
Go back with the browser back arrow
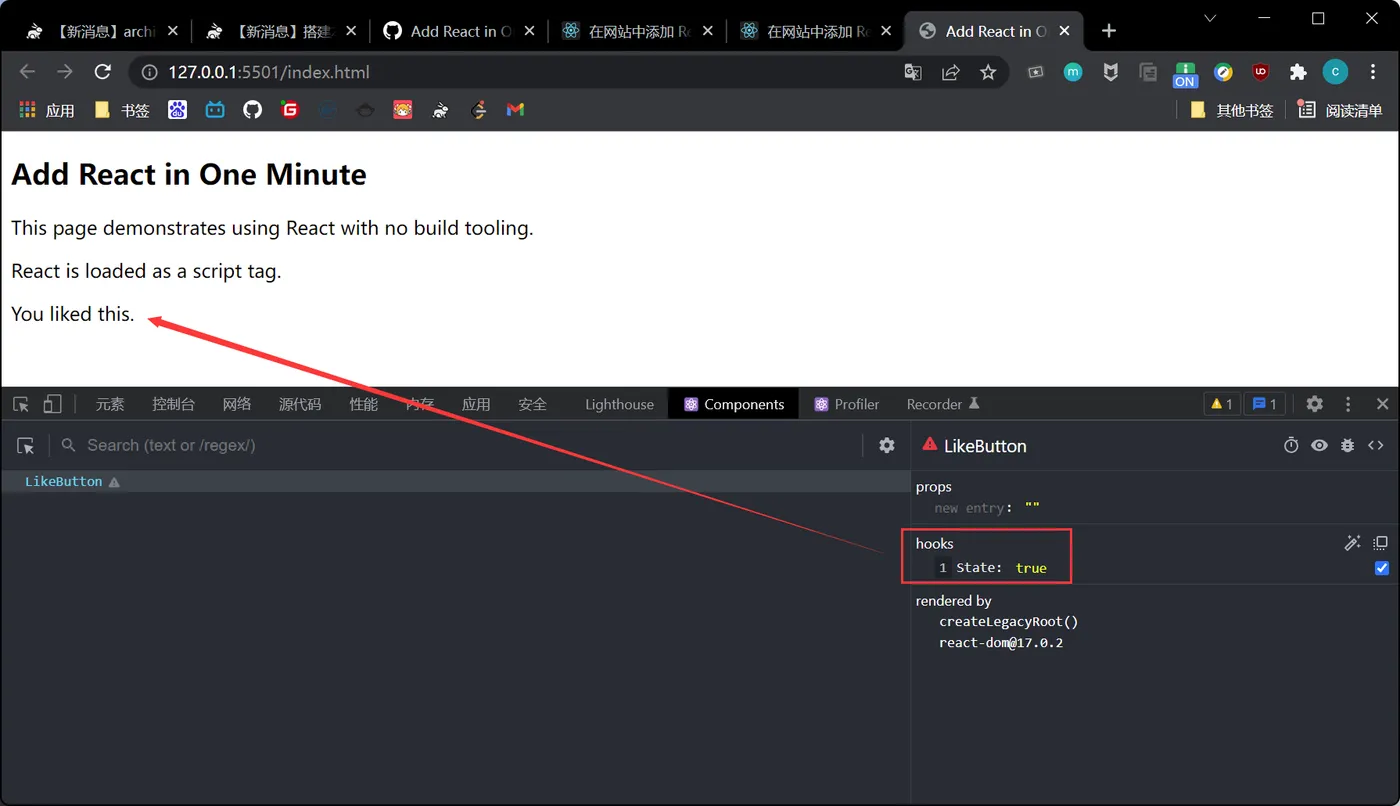click(x=27, y=72)
